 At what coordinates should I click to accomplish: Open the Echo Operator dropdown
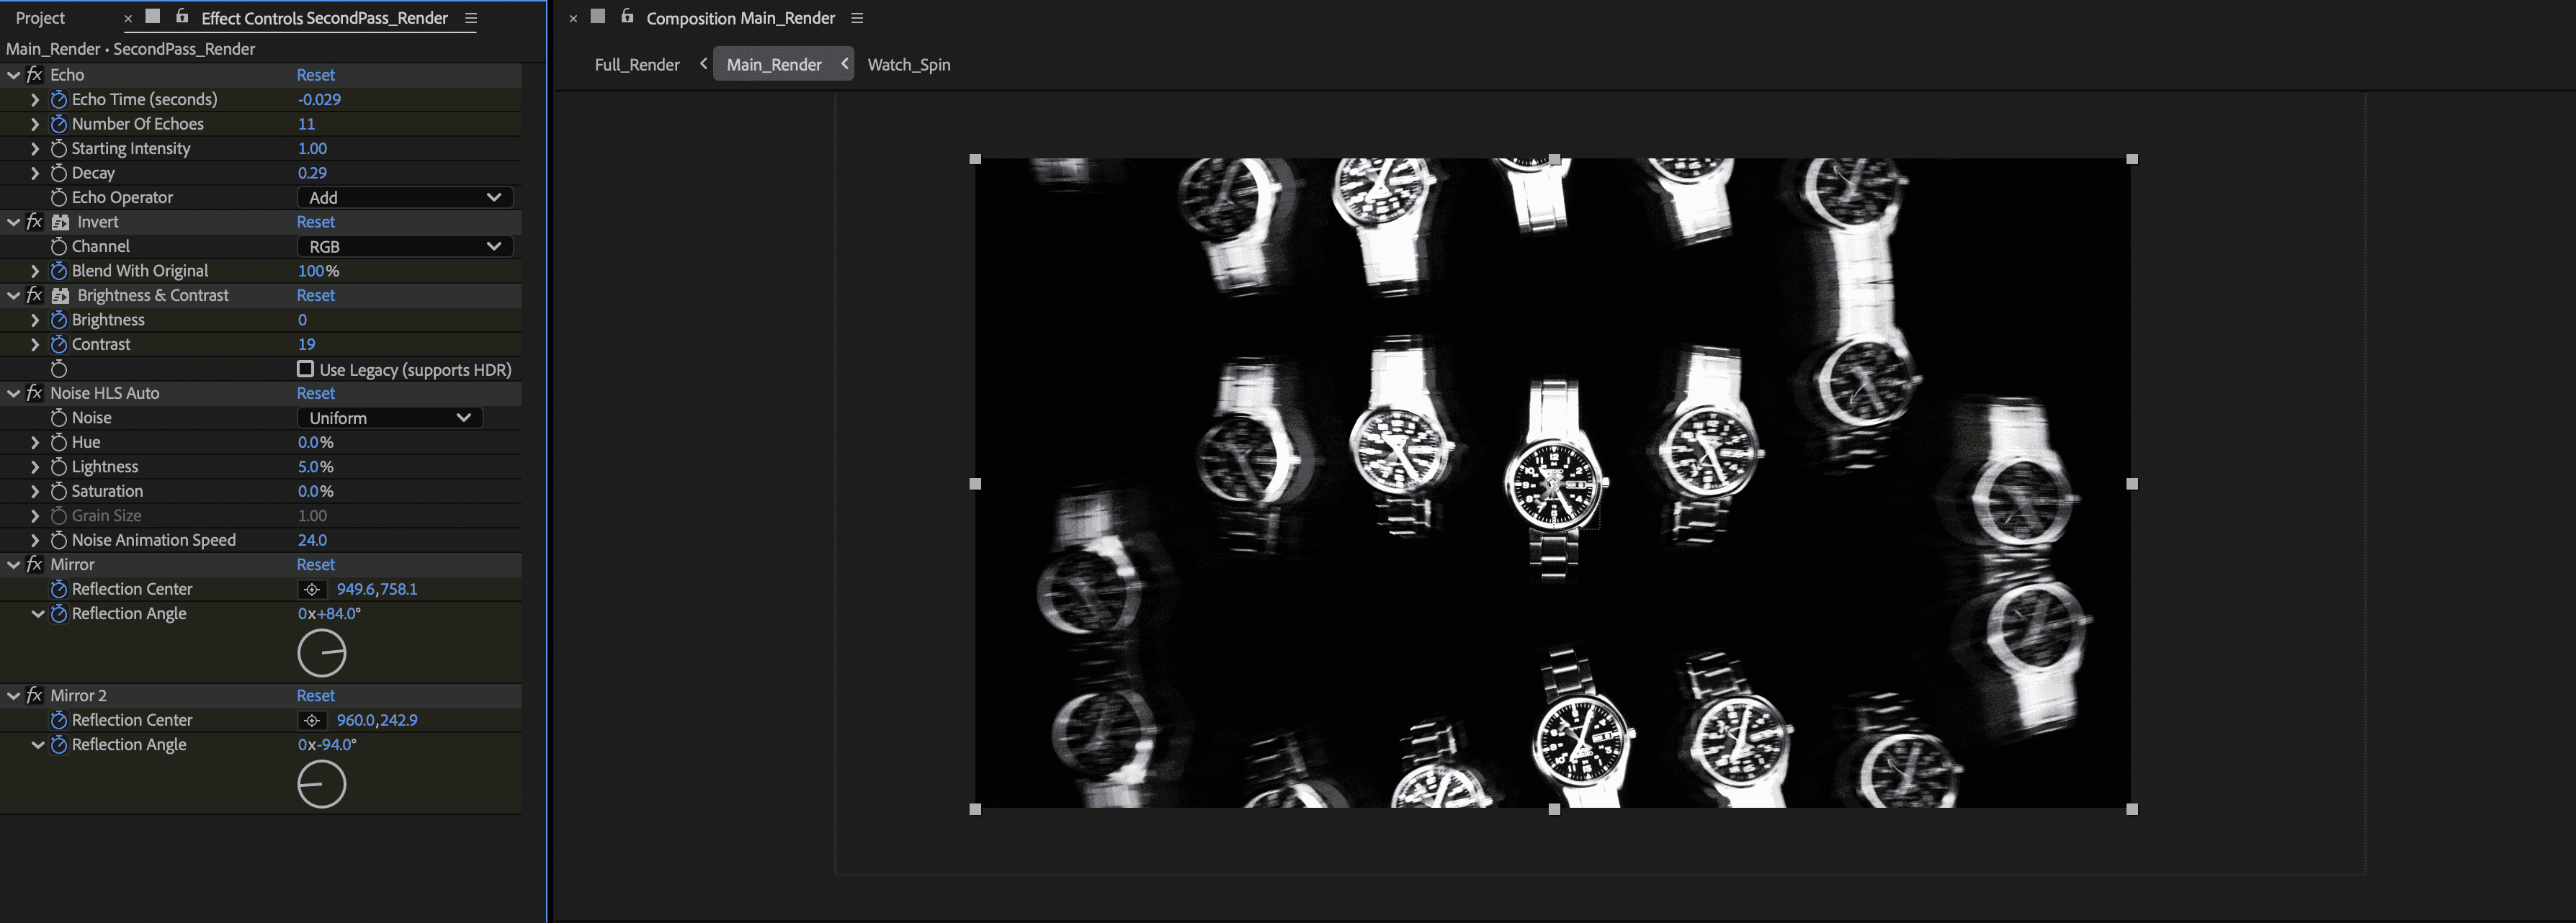[x=405, y=198]
